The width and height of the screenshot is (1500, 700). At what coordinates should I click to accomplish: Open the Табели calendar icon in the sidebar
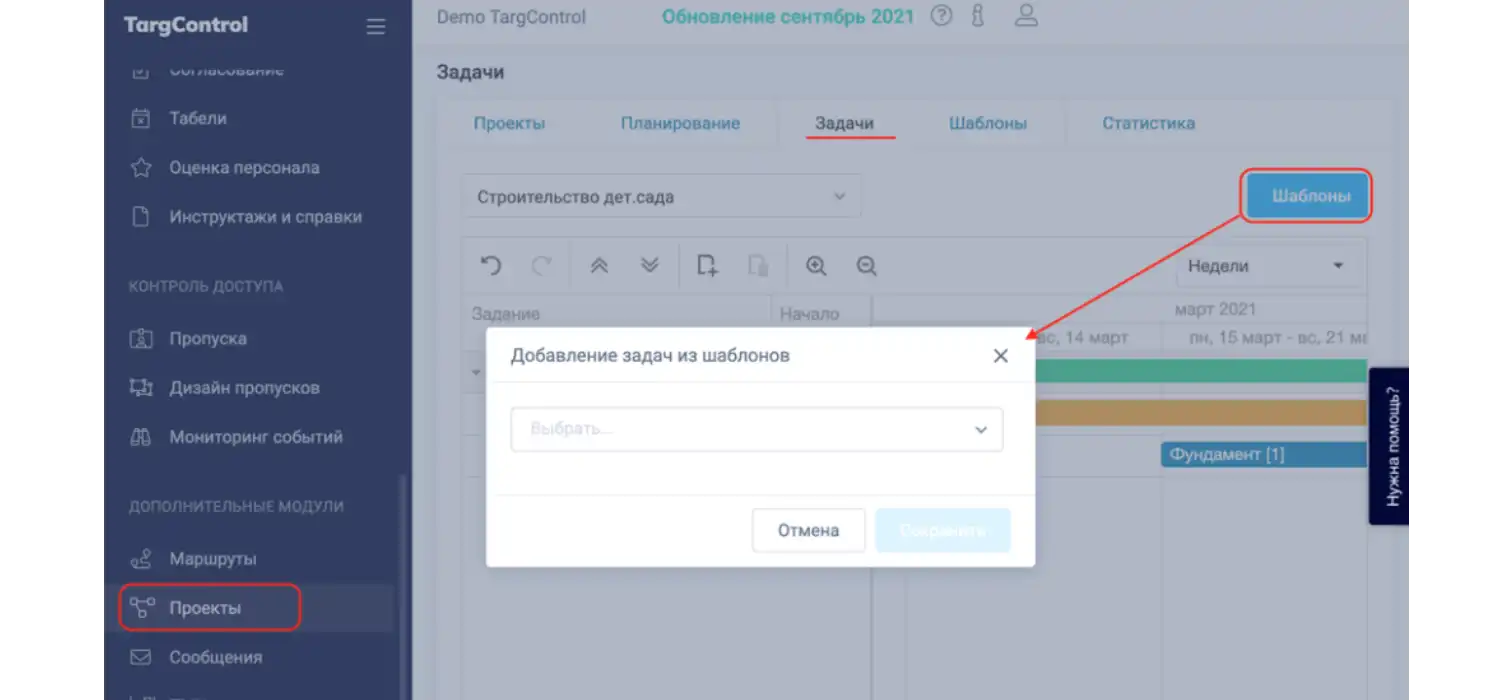click(142, 118)
